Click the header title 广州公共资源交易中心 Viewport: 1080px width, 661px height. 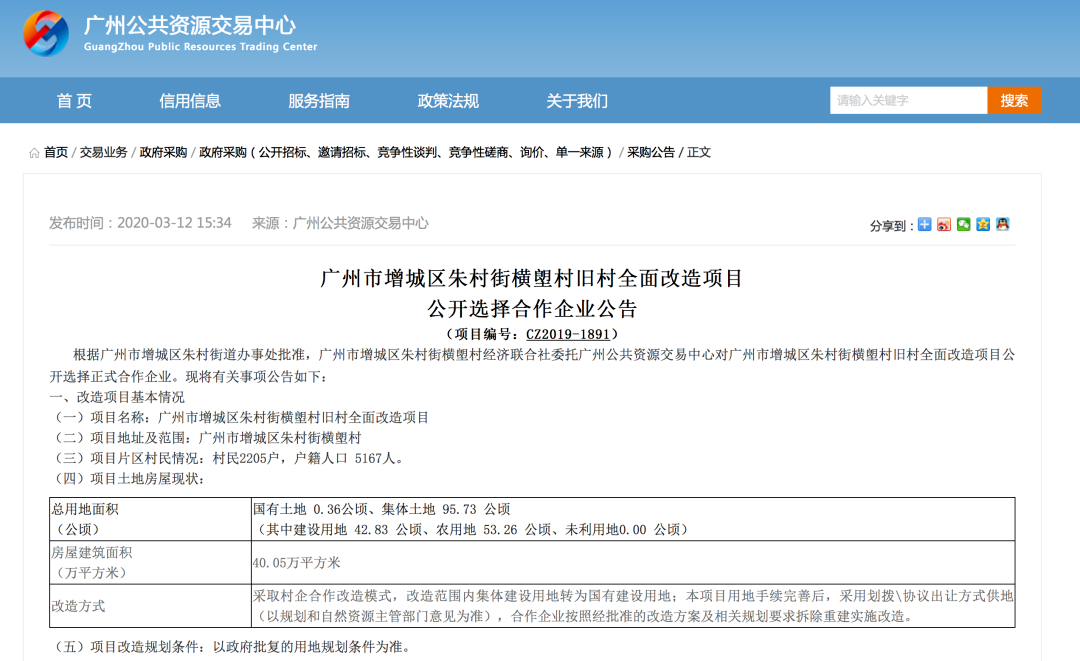(x=190, y=25)
